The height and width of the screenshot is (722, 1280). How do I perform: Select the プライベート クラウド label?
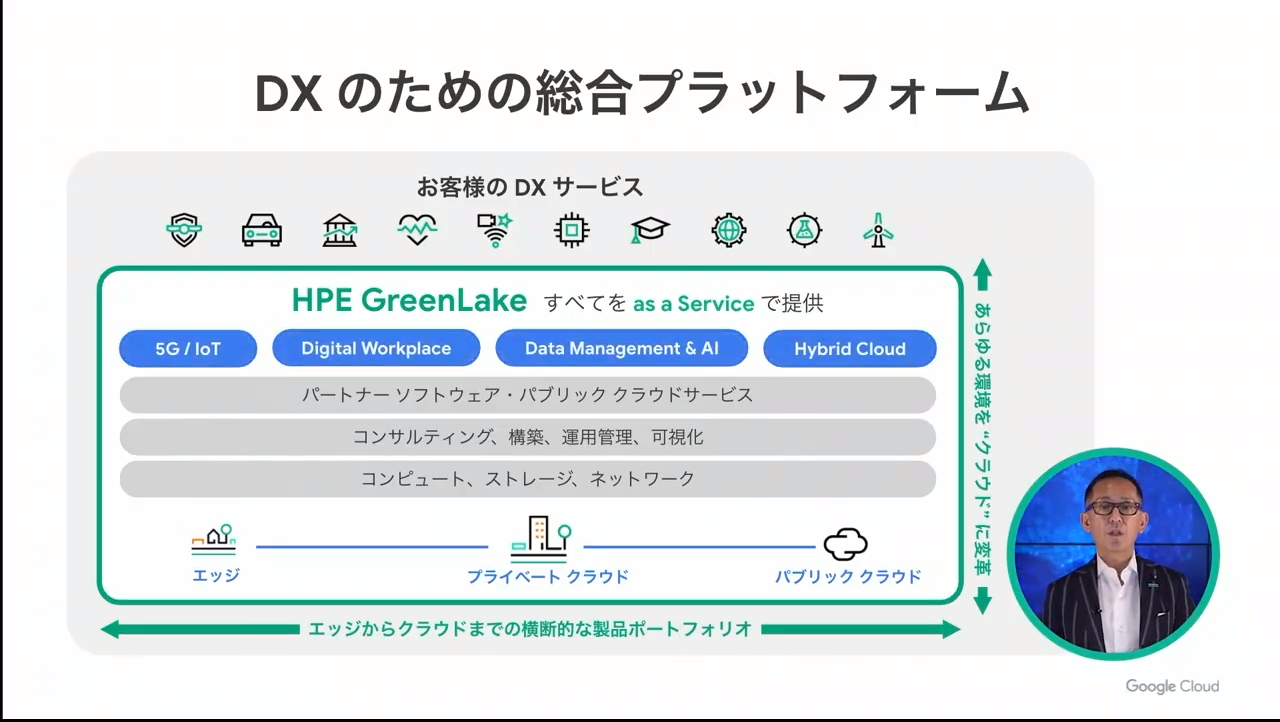(x=548, y=576)
